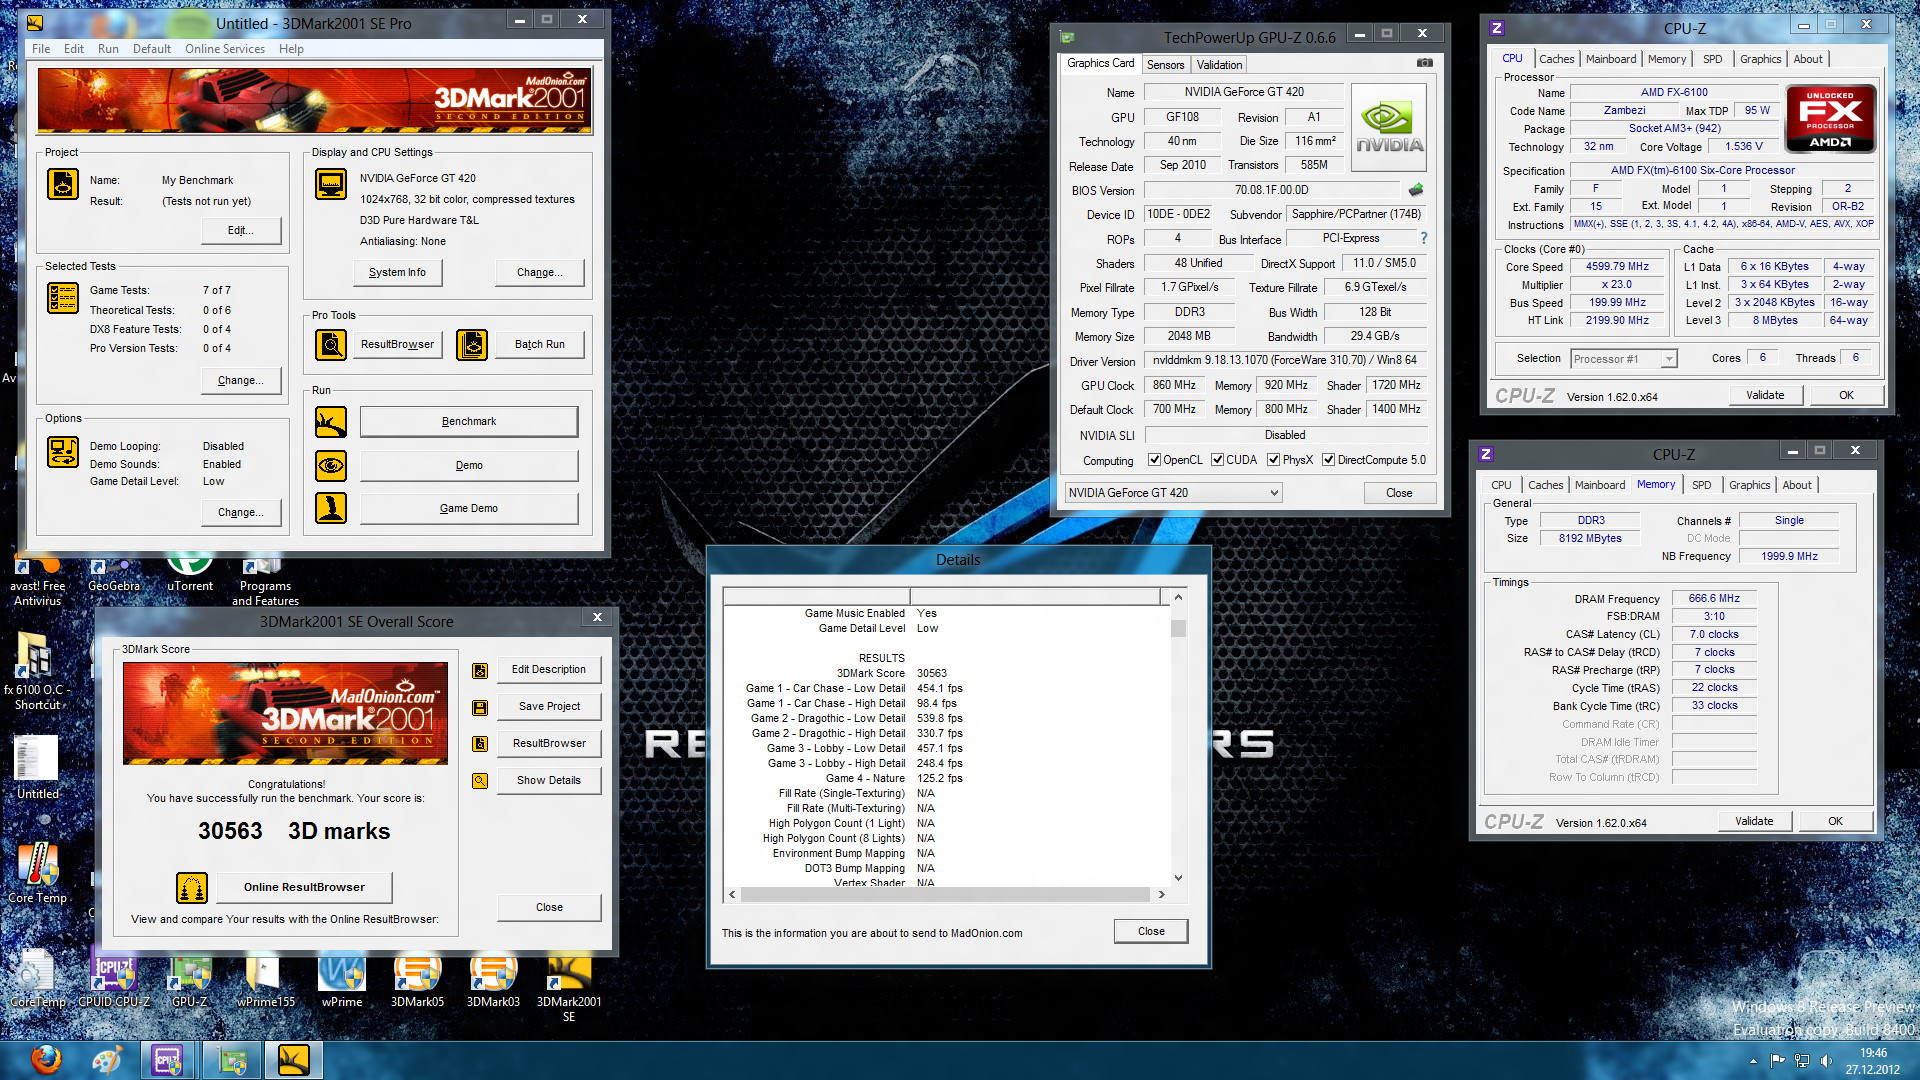Click the ResultBrowser magnifier icon in Pro Tools

(x=331, y=344)
